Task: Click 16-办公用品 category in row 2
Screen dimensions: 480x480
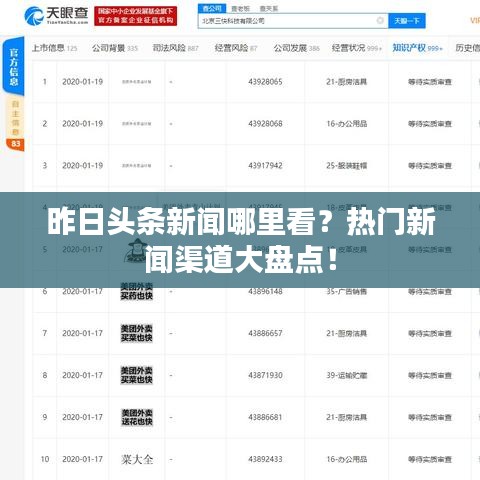Action: pyautogui.click(x=347, y=124)
